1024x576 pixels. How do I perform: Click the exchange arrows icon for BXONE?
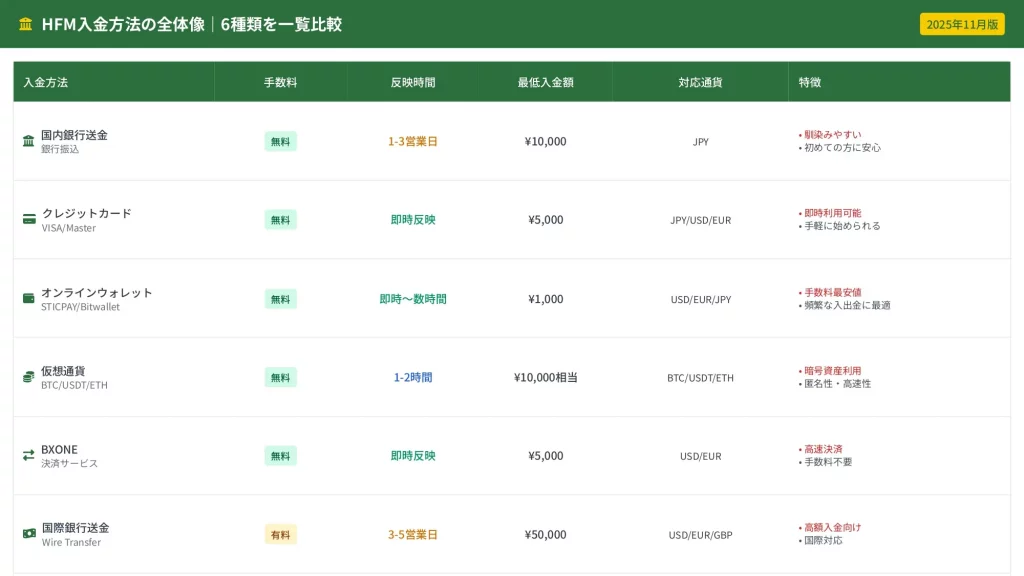click(x=29, y=455)
